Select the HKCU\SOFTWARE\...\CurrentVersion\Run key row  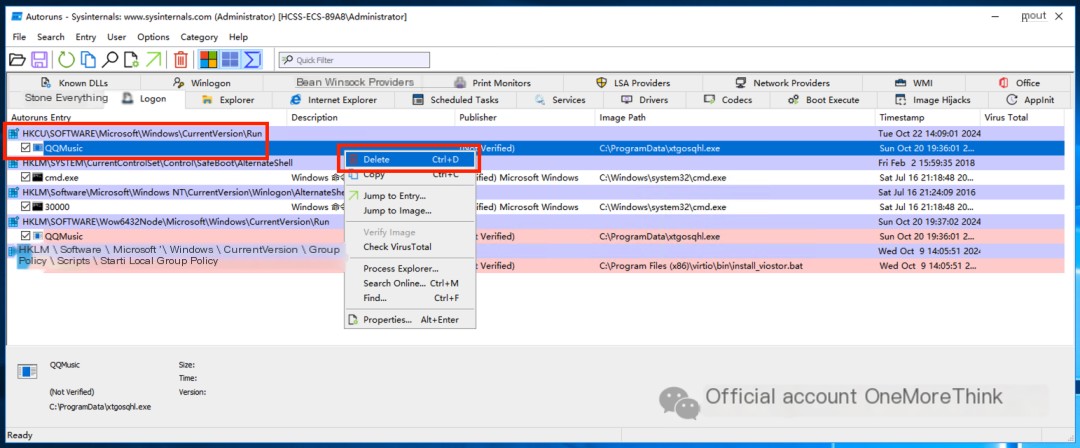[x=536, y=133]
